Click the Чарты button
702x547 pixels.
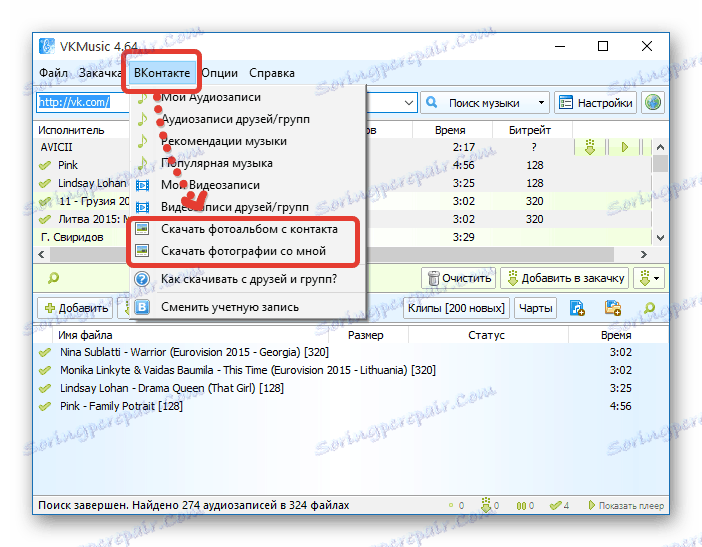[535, 308]
